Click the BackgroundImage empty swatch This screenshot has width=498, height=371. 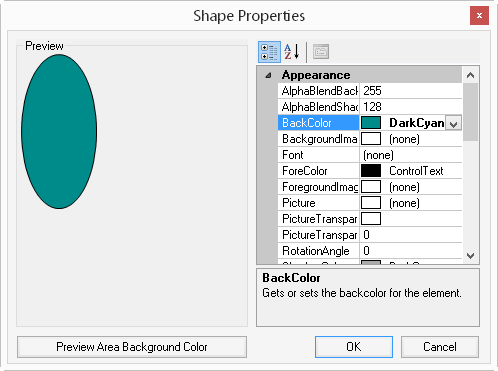371,139
